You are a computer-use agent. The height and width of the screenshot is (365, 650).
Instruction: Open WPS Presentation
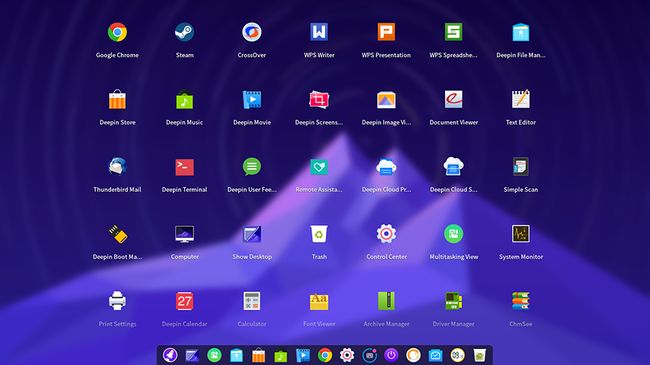point(386,32)
